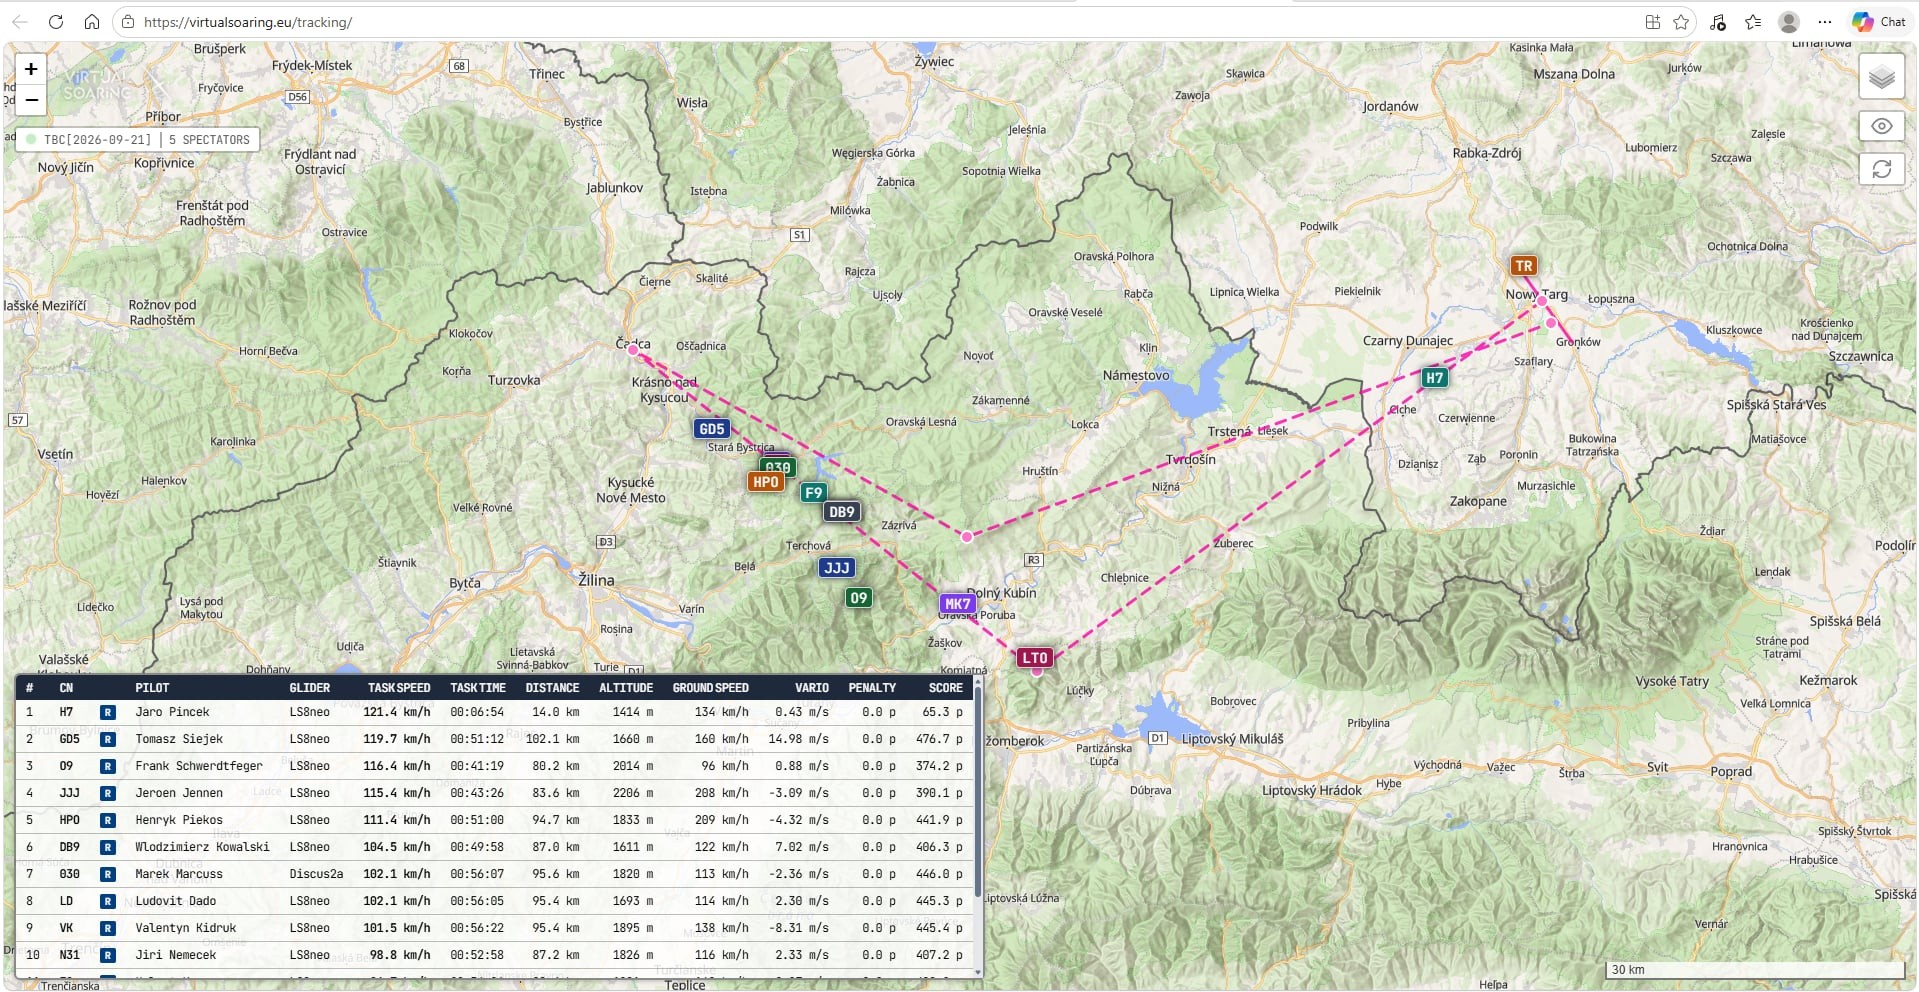Select the MK7 glider marker on map
1919x992 pixels.
coord(957,604)
